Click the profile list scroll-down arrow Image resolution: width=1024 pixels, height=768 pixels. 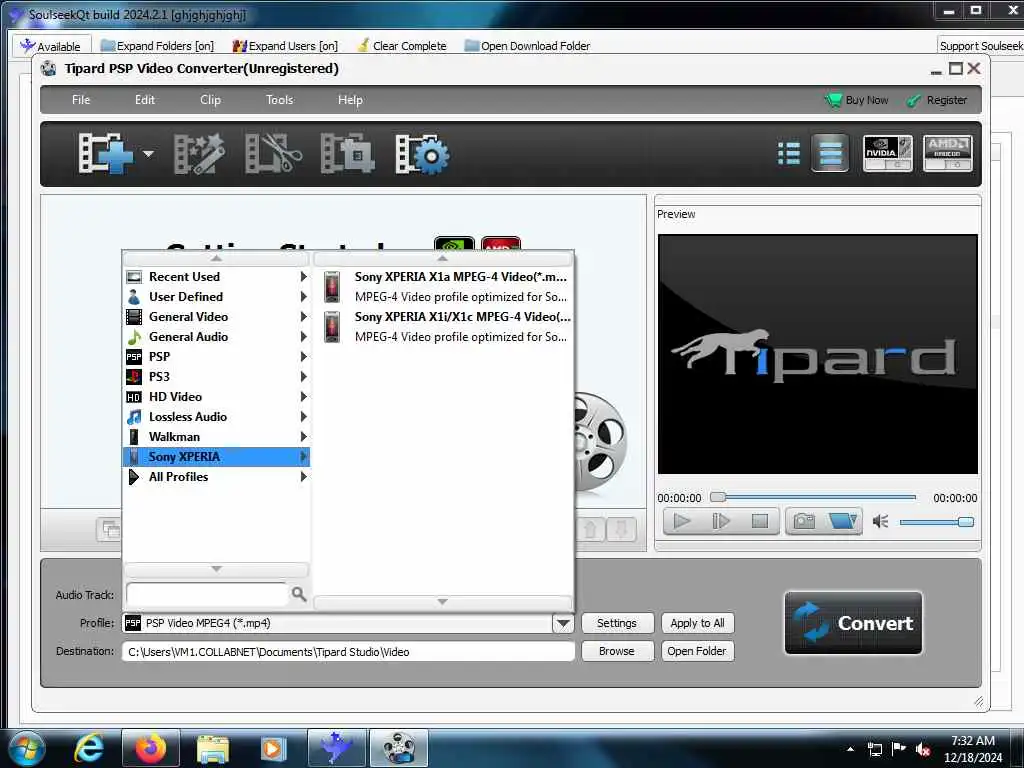443,601
